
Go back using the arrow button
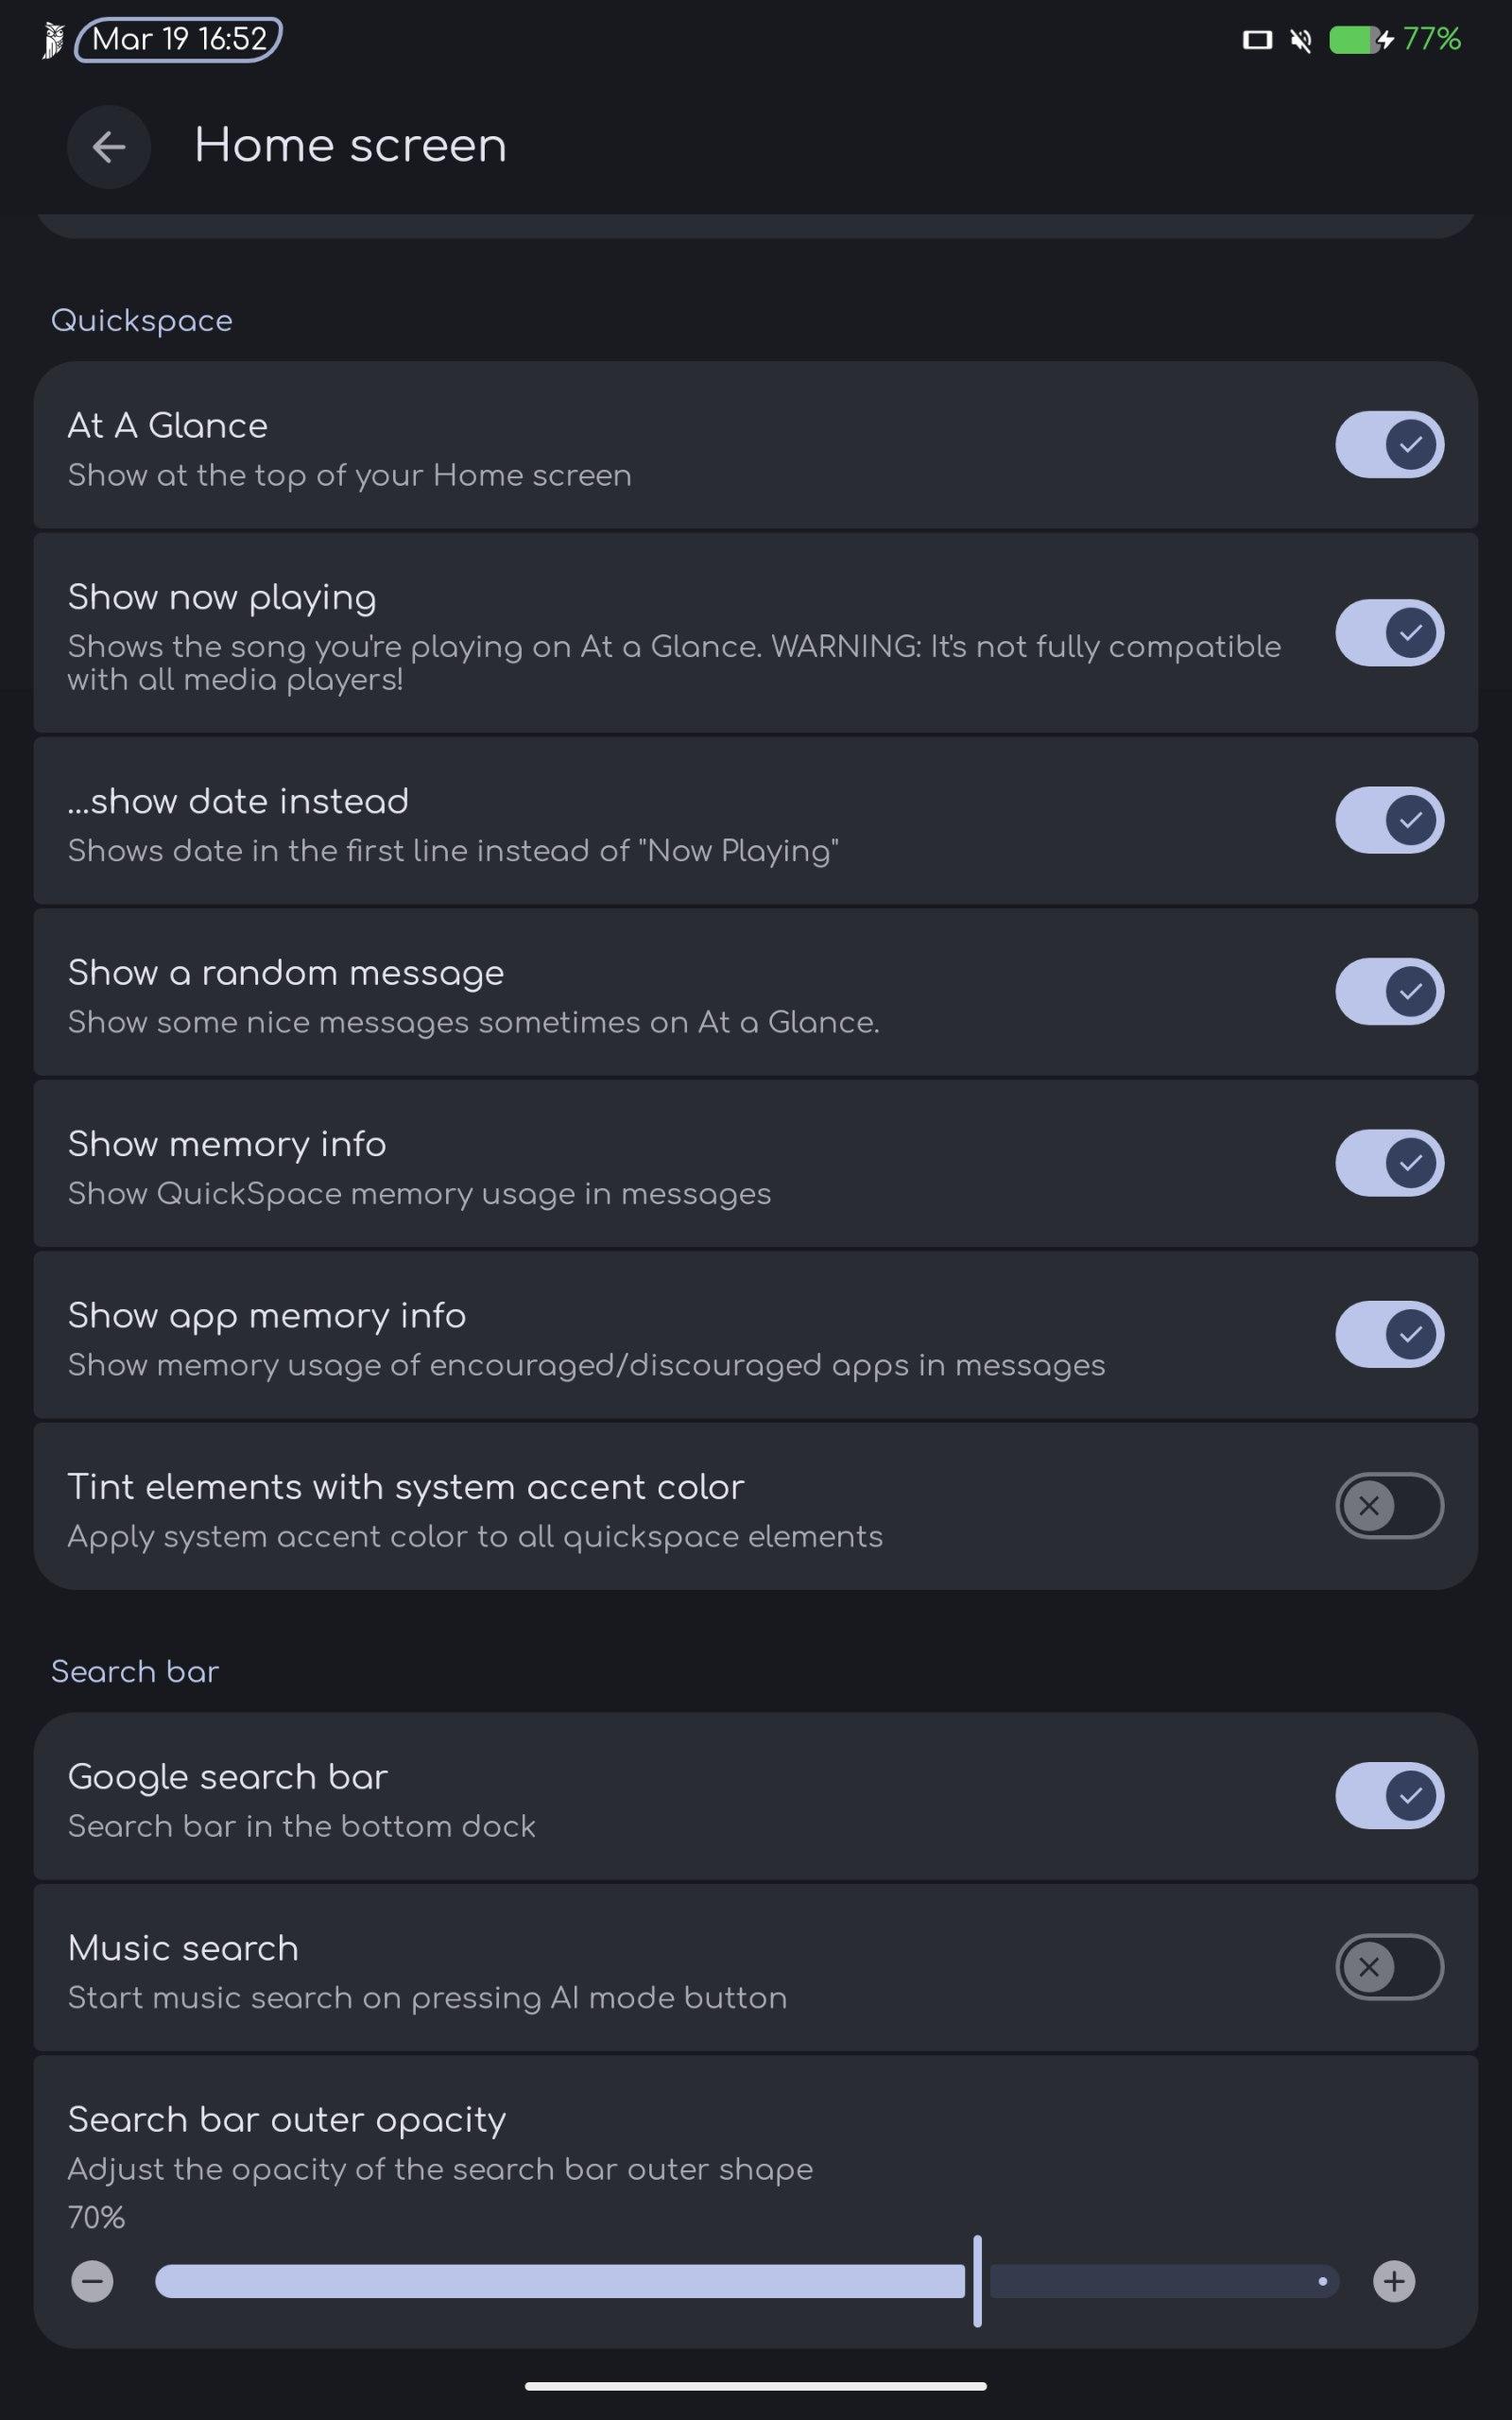108,147
